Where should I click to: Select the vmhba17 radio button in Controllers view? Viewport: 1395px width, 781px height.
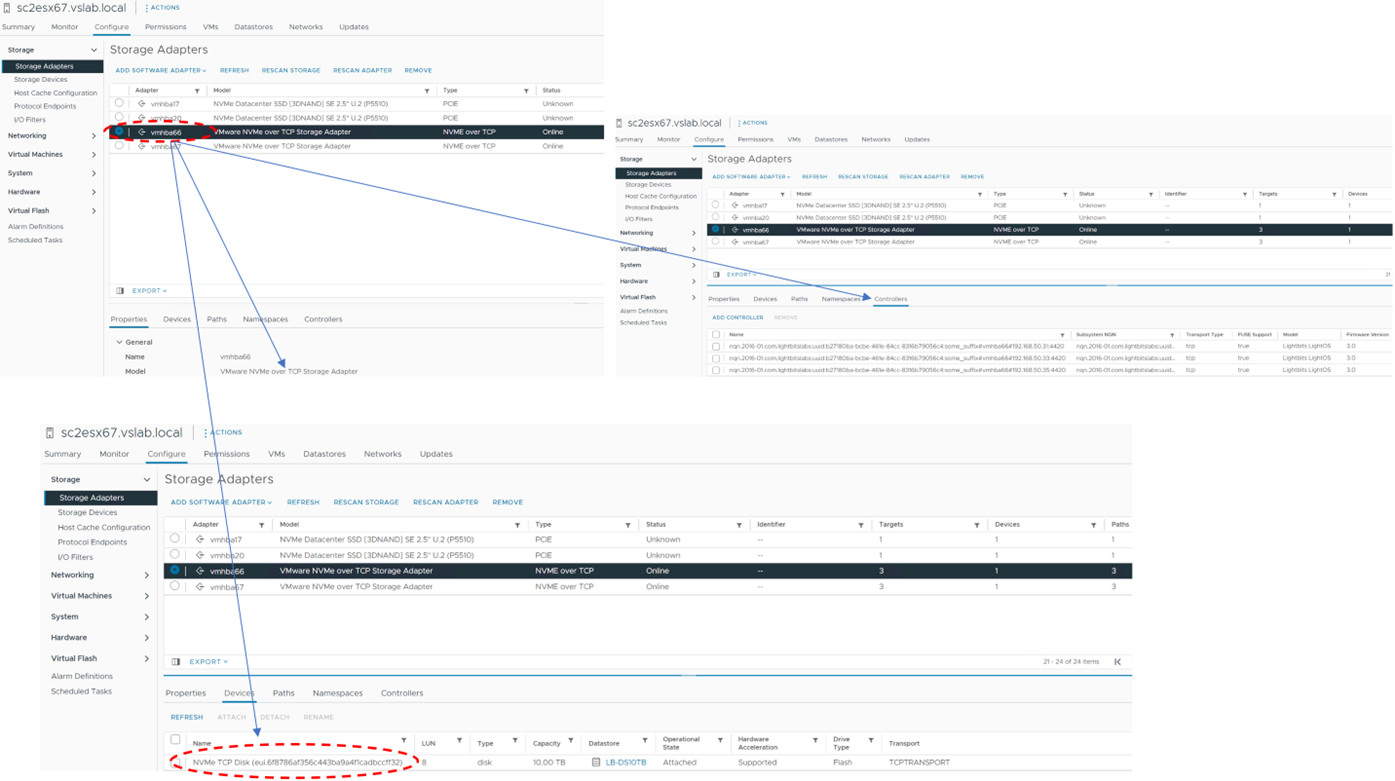[716, 205]
